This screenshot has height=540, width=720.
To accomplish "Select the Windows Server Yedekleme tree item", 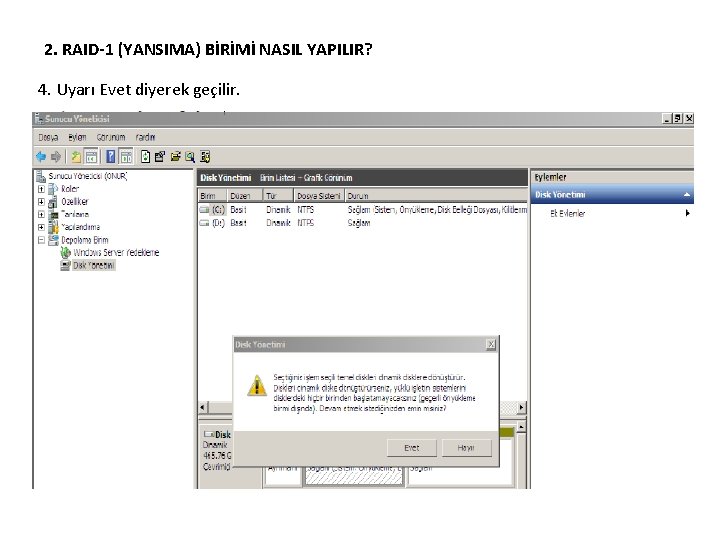I will [x=116, y=253].
